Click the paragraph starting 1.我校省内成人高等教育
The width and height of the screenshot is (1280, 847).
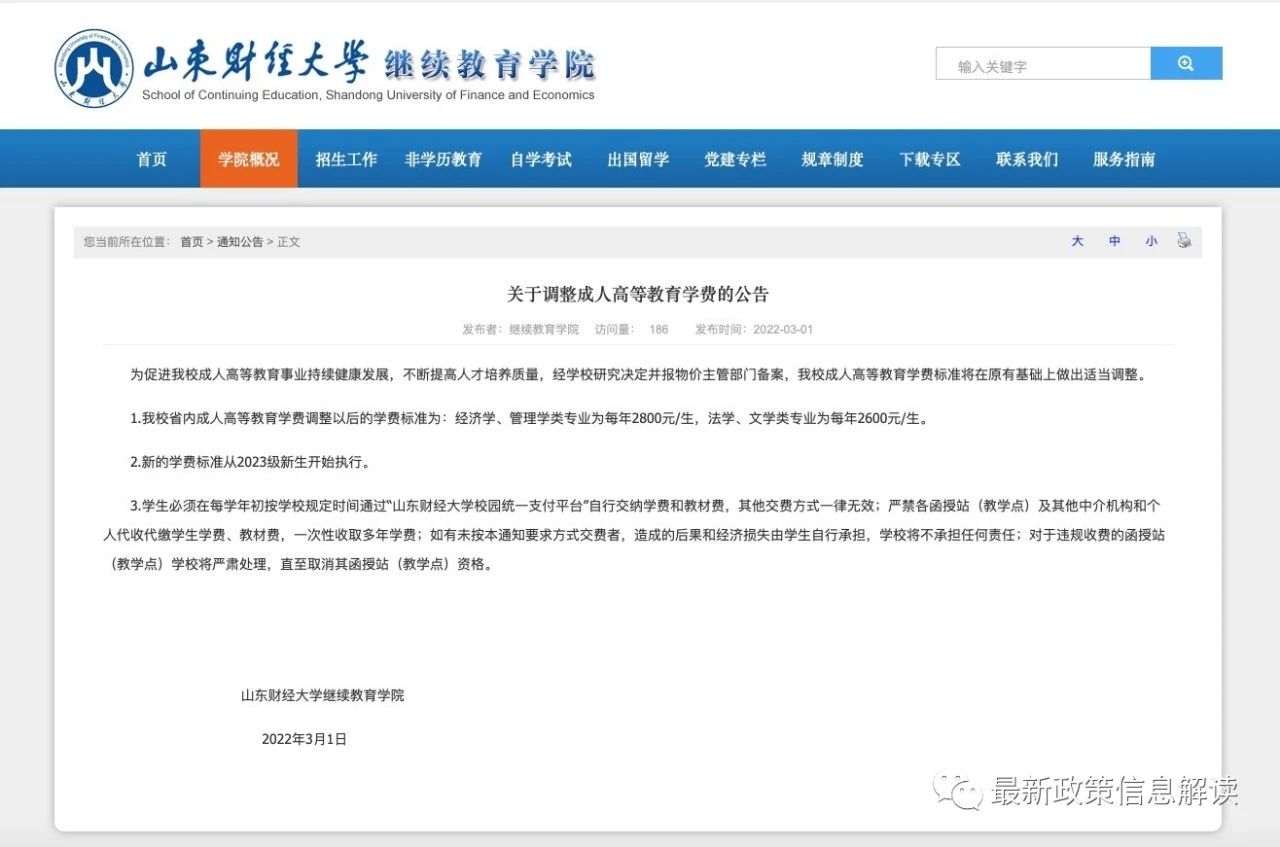(530, 419)
